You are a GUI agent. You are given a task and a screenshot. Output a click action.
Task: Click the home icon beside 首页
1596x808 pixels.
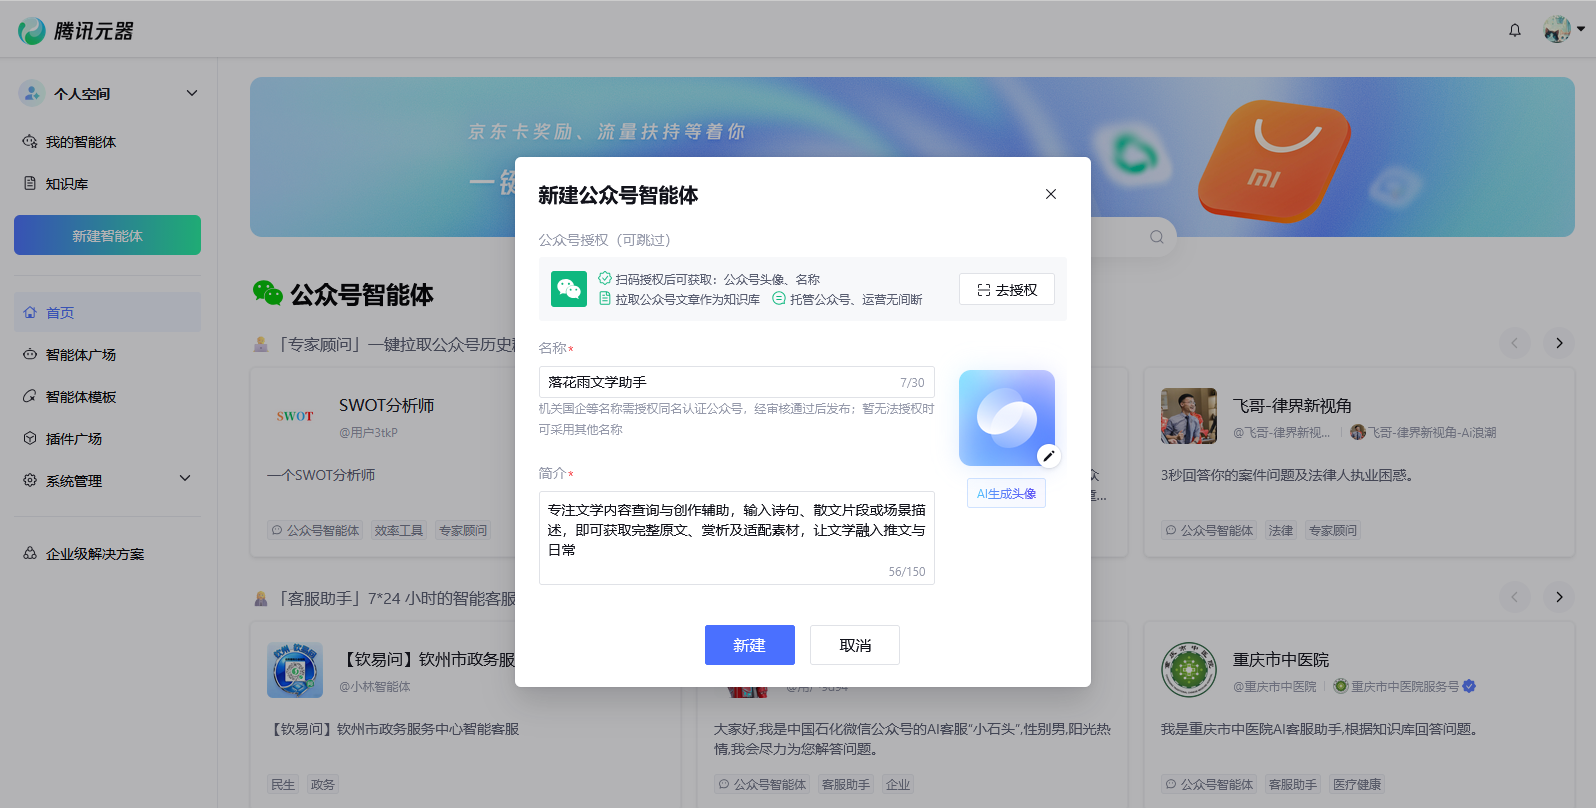tap(30, 312)
